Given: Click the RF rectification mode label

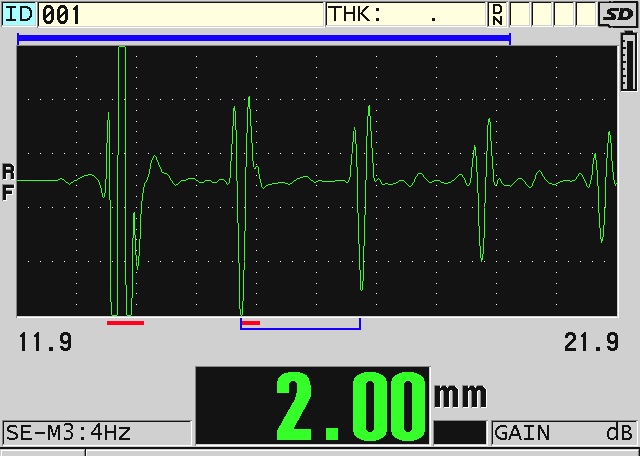Looking at the screenshot, I should point(8,183).
